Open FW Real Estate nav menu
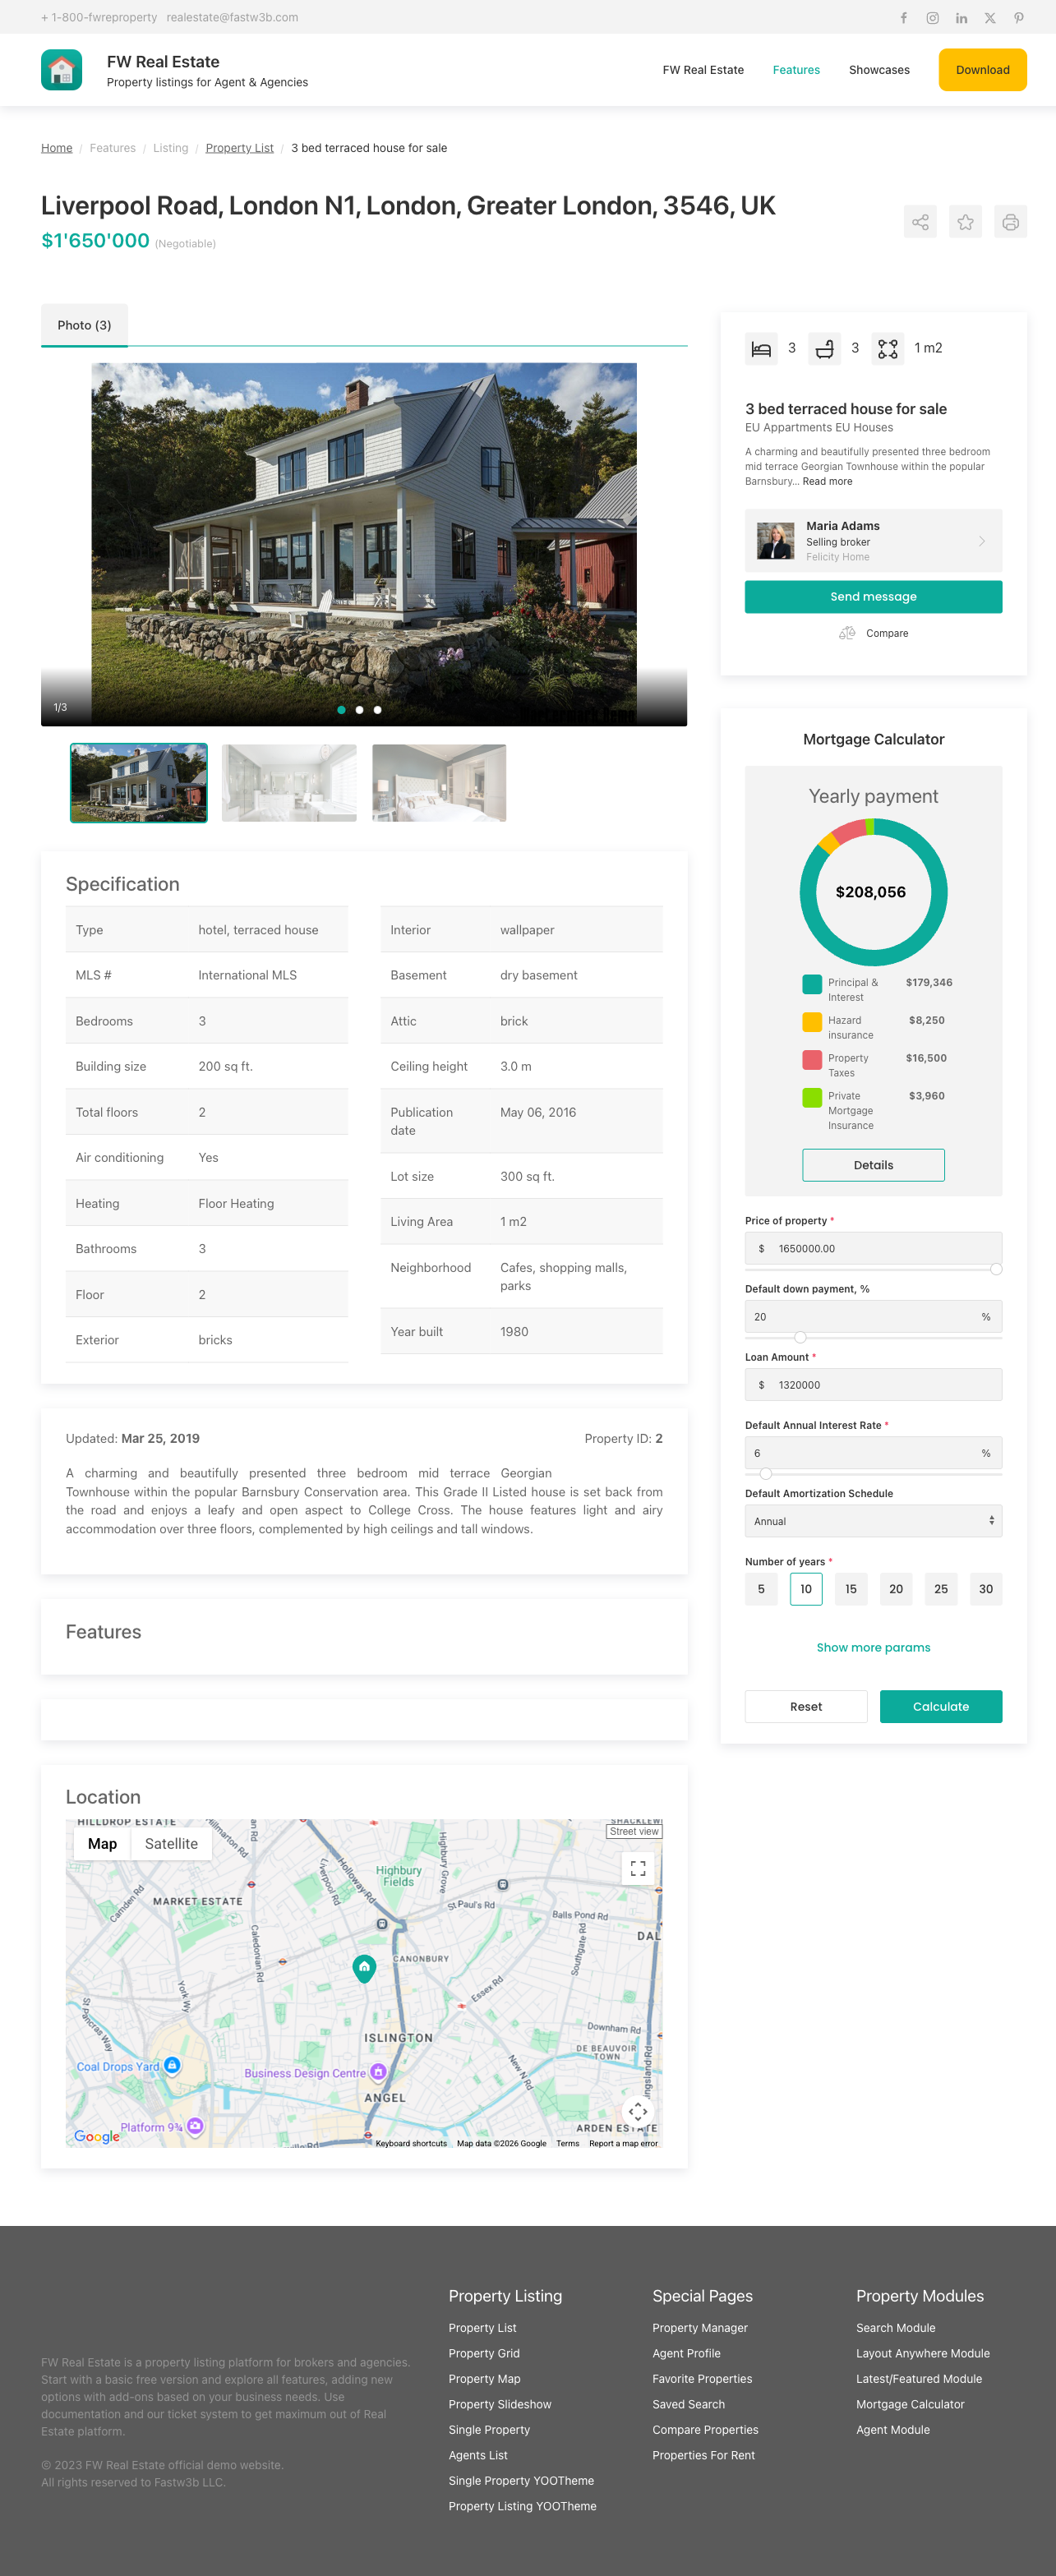This screenshot has width=1056, height=2576. tap(703, 70)
